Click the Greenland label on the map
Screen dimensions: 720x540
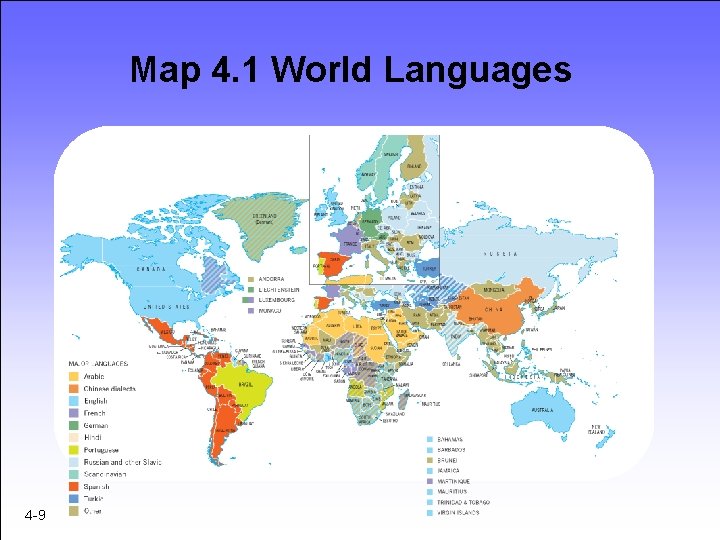point(264,219)
